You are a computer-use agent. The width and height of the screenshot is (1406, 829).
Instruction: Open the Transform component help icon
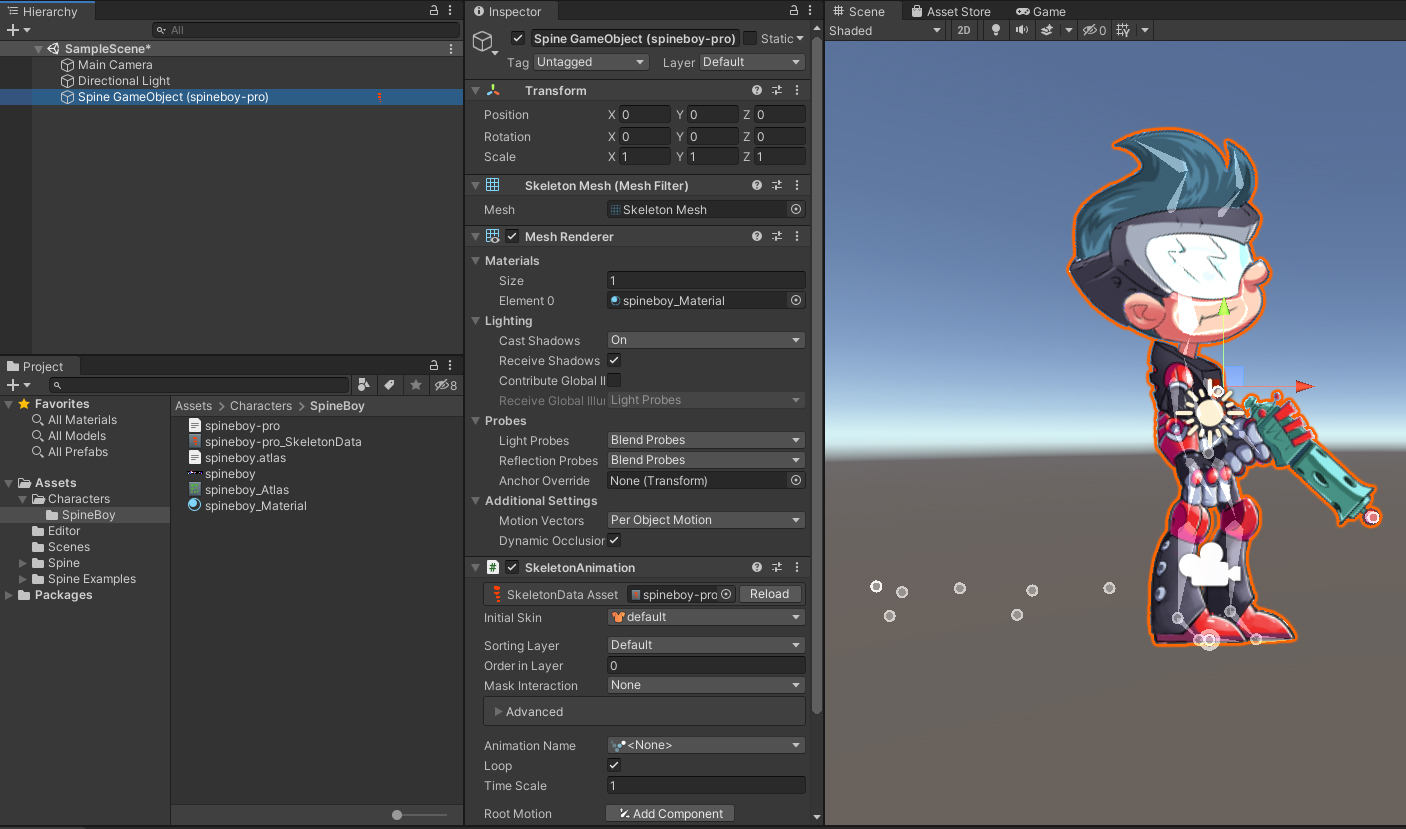[x=757, y=90]
